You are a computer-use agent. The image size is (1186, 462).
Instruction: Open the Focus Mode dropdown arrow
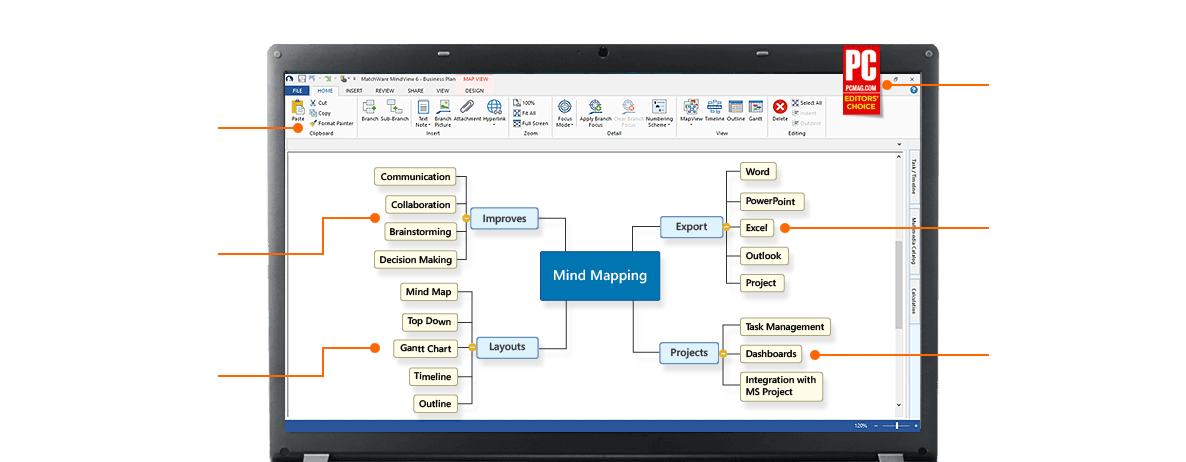pyautogui.click(x=572, y=126)
